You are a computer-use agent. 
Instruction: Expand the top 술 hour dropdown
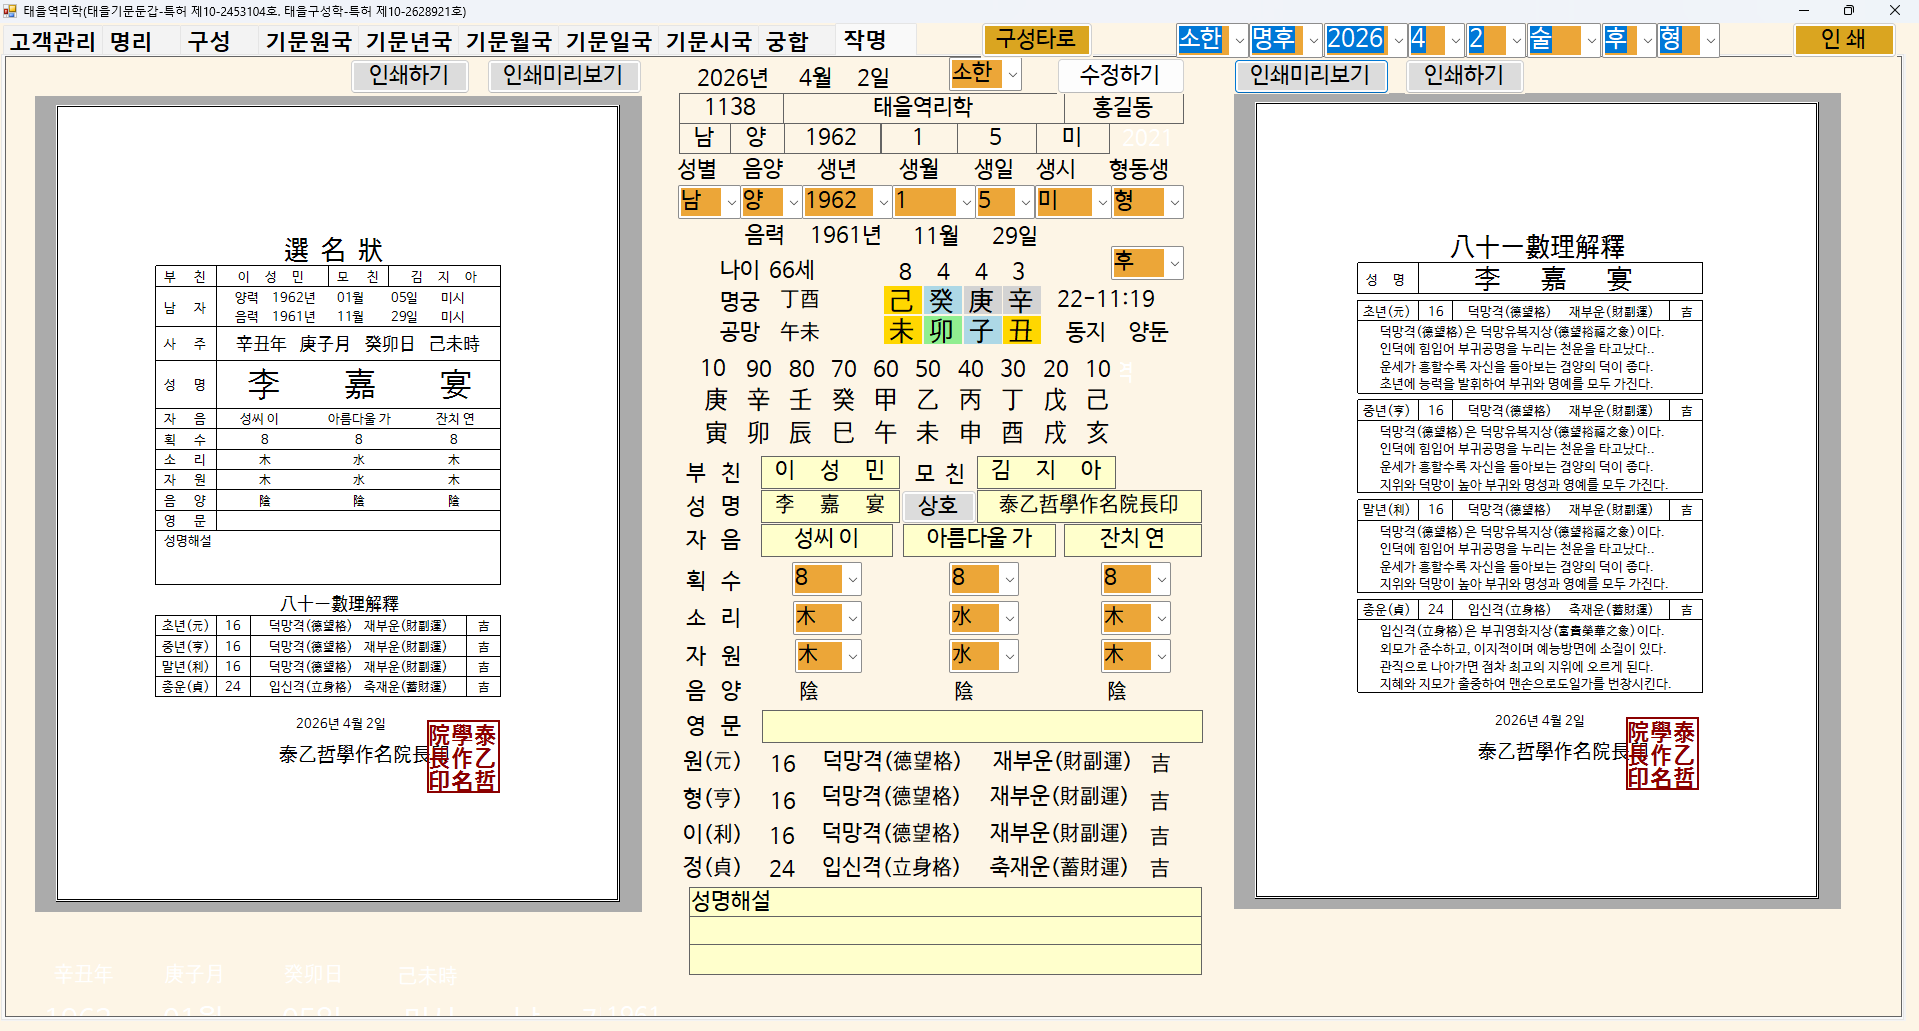click(x=1590, y=40)
